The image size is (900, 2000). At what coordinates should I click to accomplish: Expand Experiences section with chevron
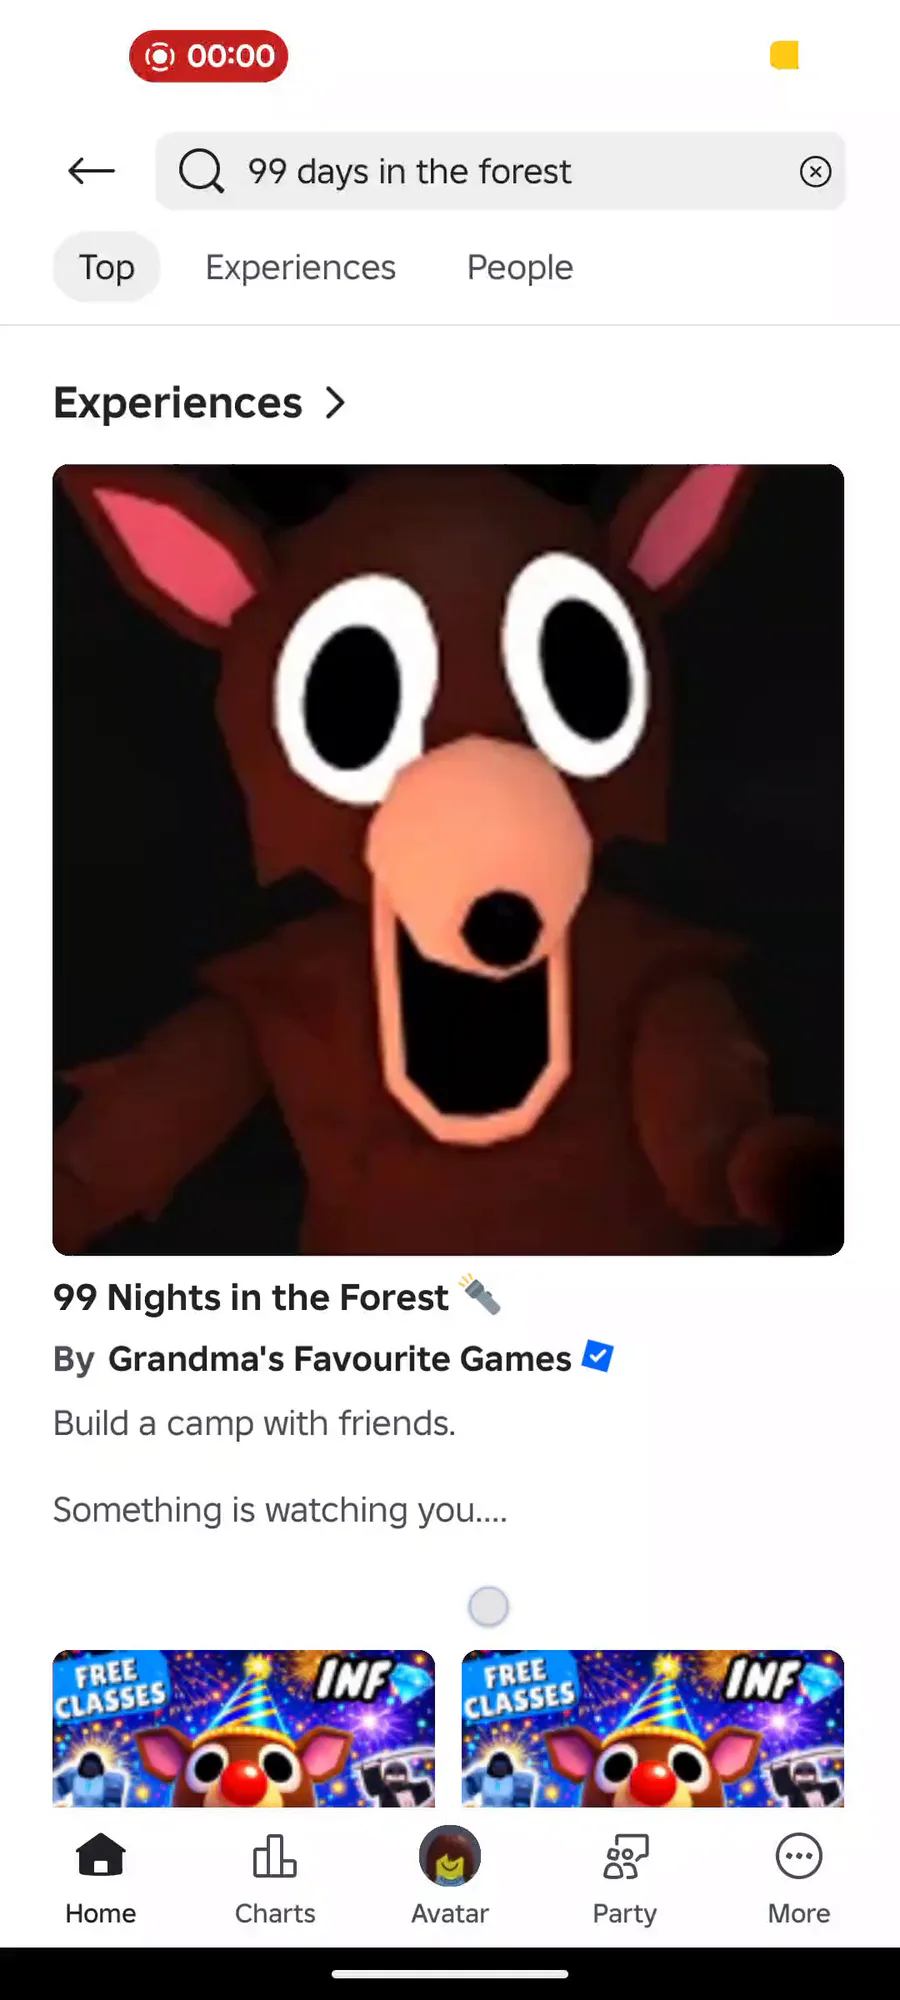(x=336, y=403)
